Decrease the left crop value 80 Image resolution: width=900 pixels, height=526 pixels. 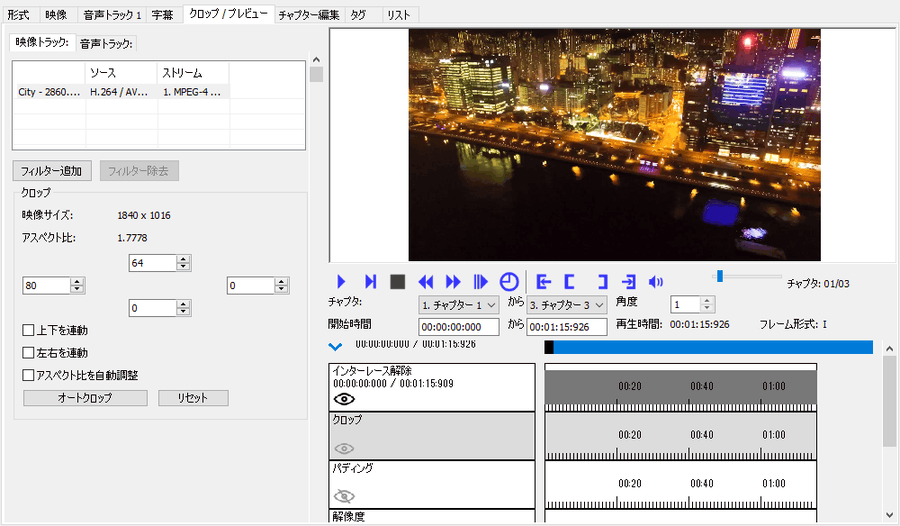77,289
